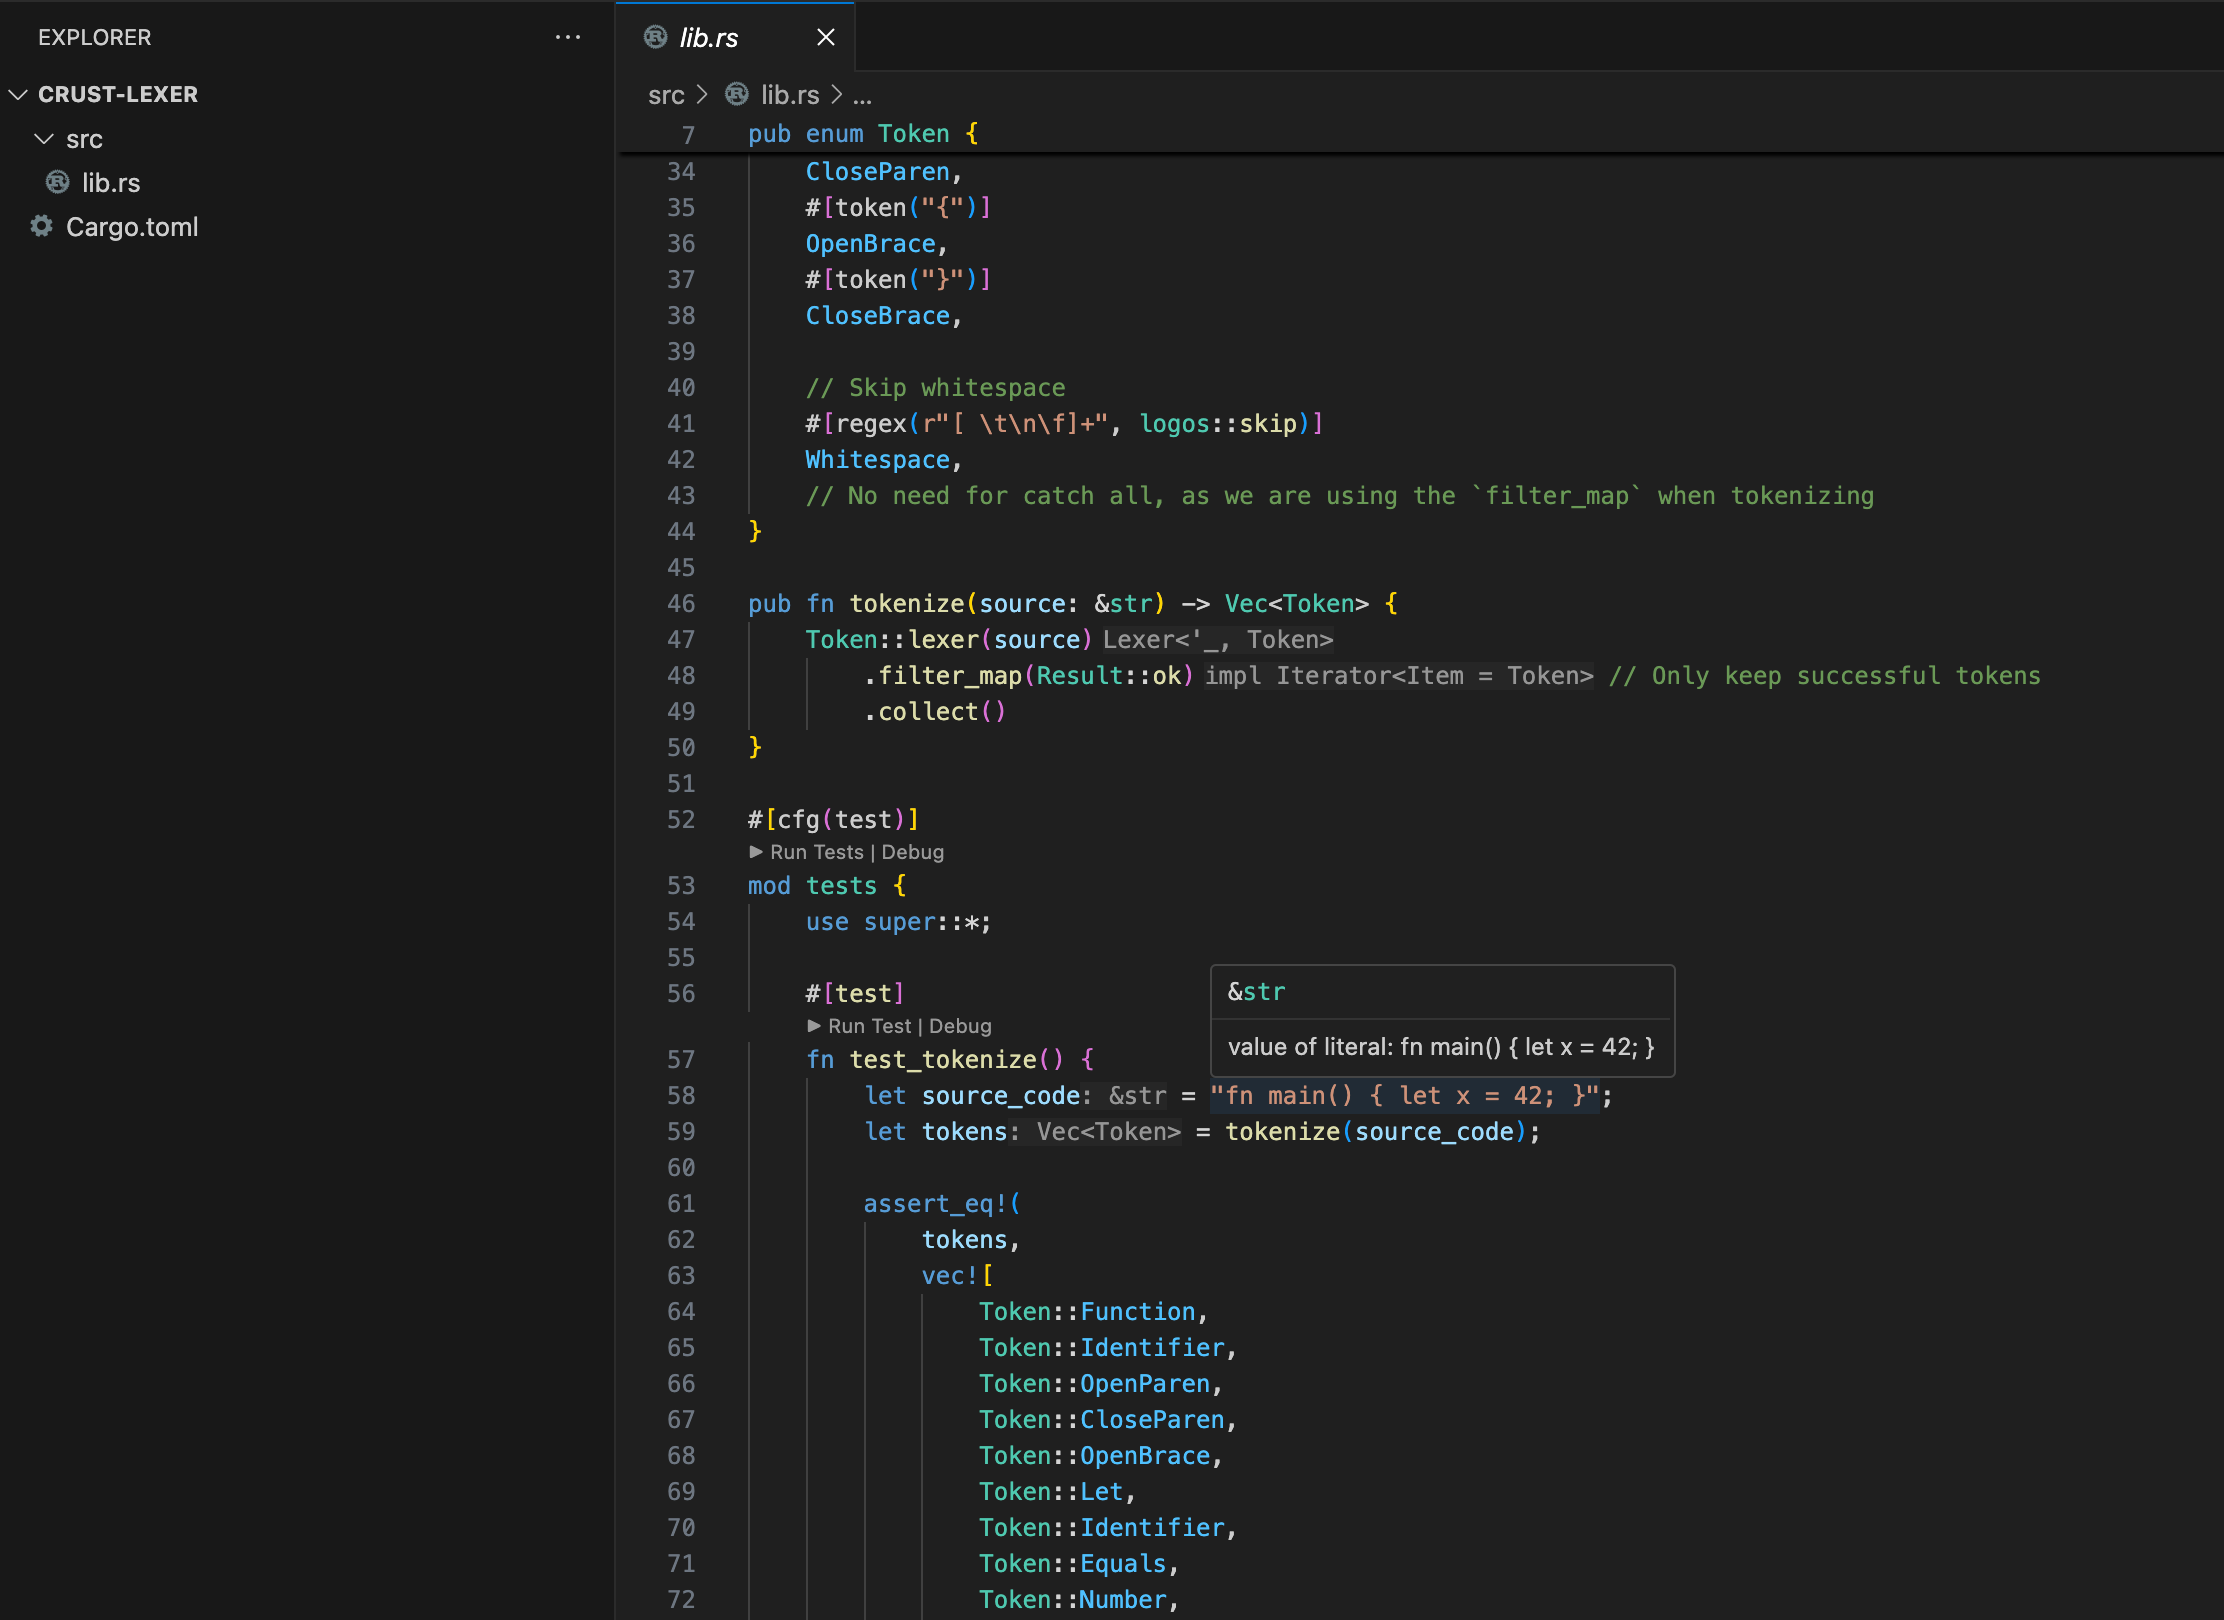The height and width of the screenshot is (1620, 2224).
Task: Click the Rust icon in the breadcrumb
Action: pos(737,94)
